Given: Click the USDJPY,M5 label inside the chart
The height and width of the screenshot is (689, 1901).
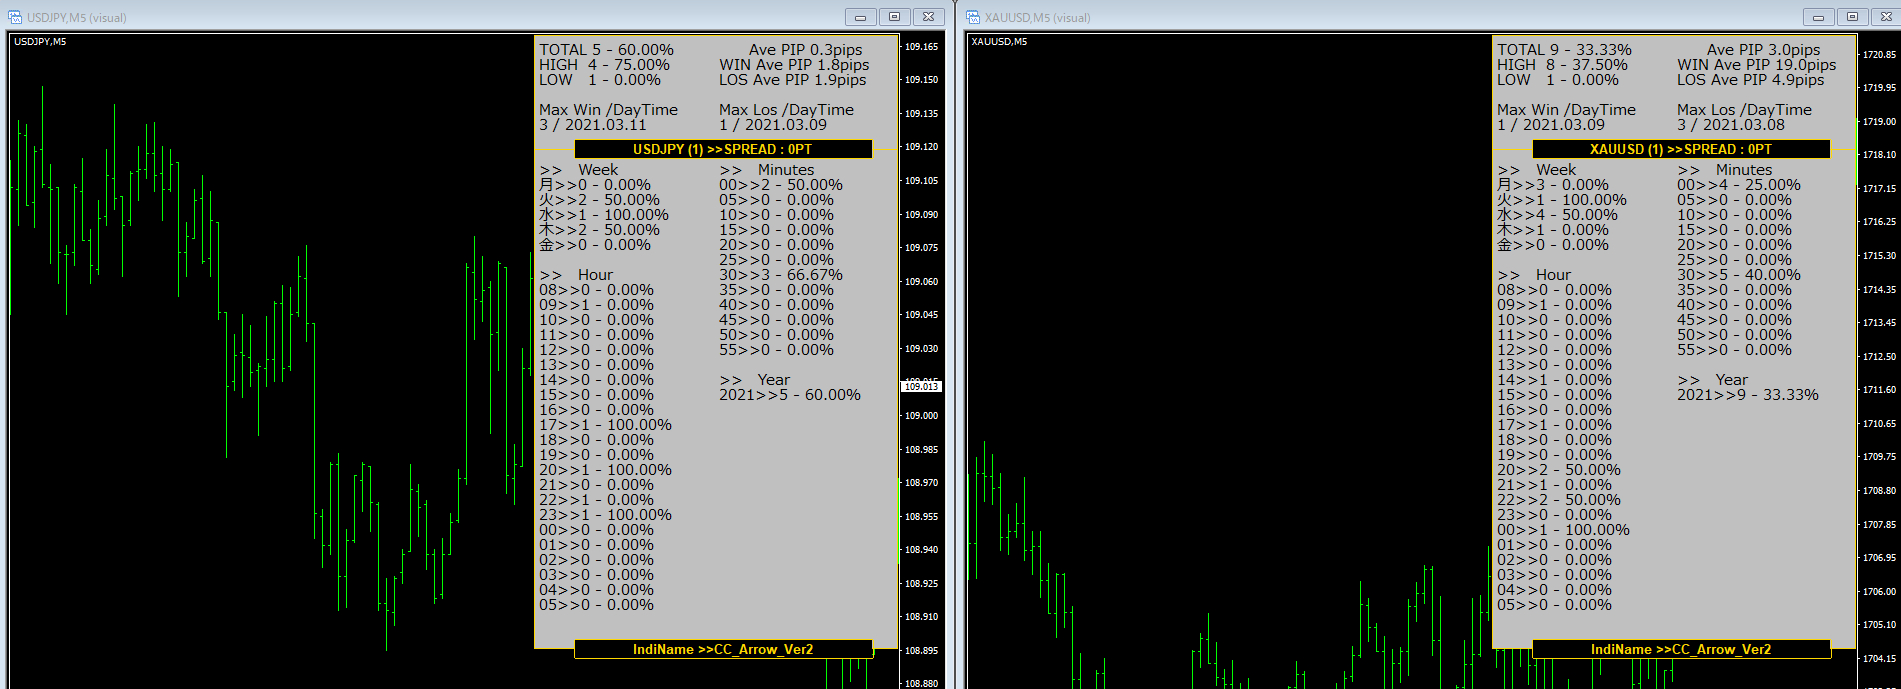Looking at the screenshot, I should click(40, 42).
